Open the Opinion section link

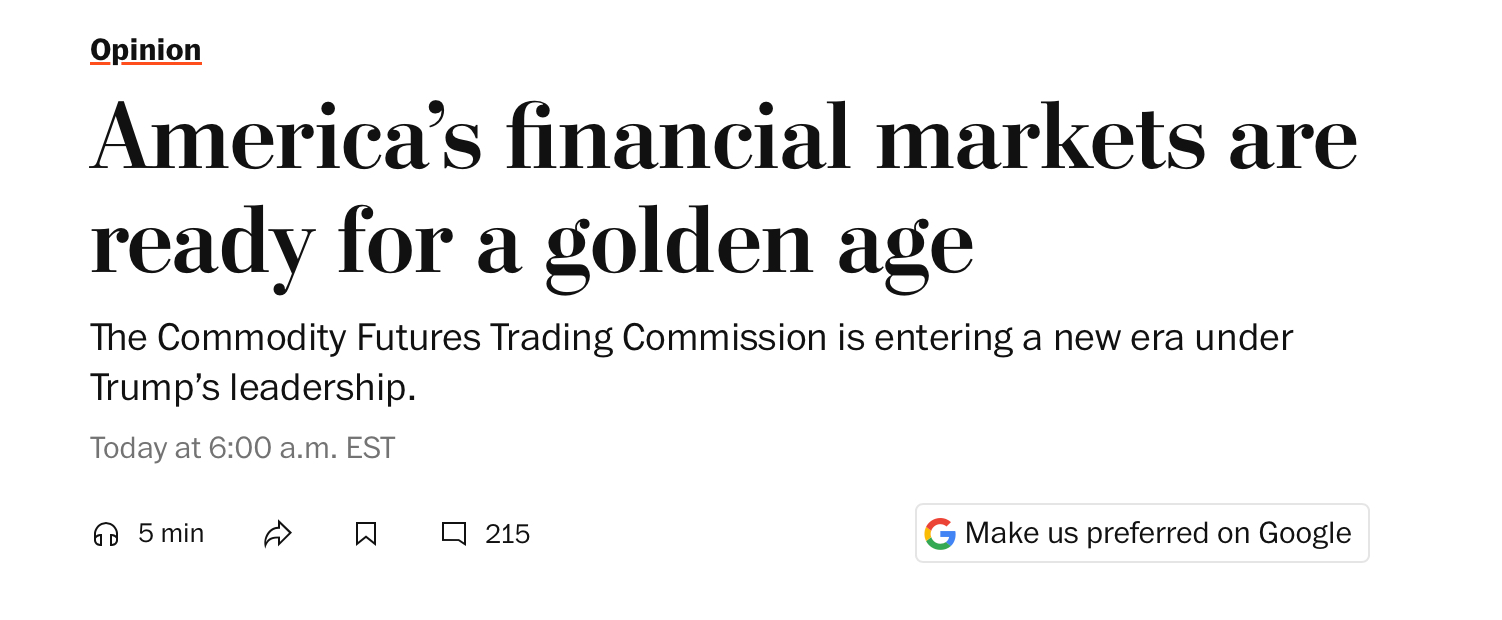(146, 49)
